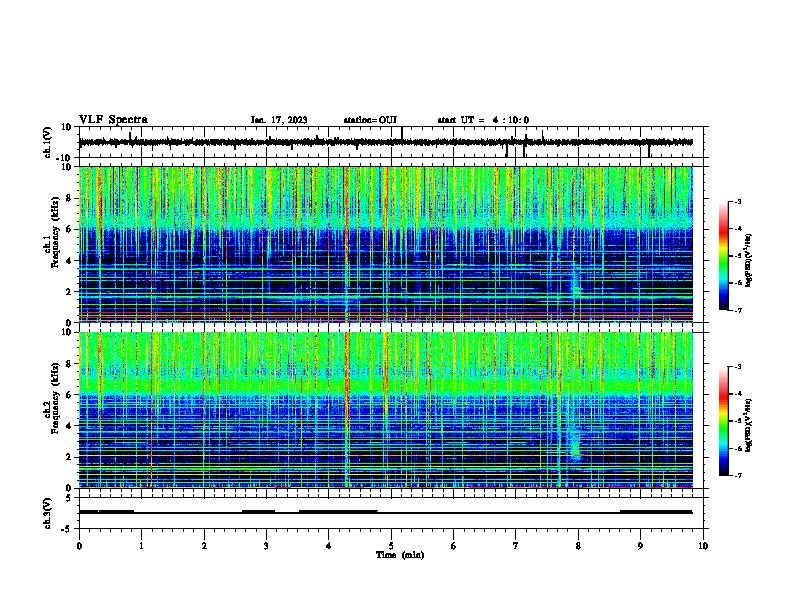Click time axis tick label "6"
This screenshot has height=612, width=792.
click(x=454, y=546)
